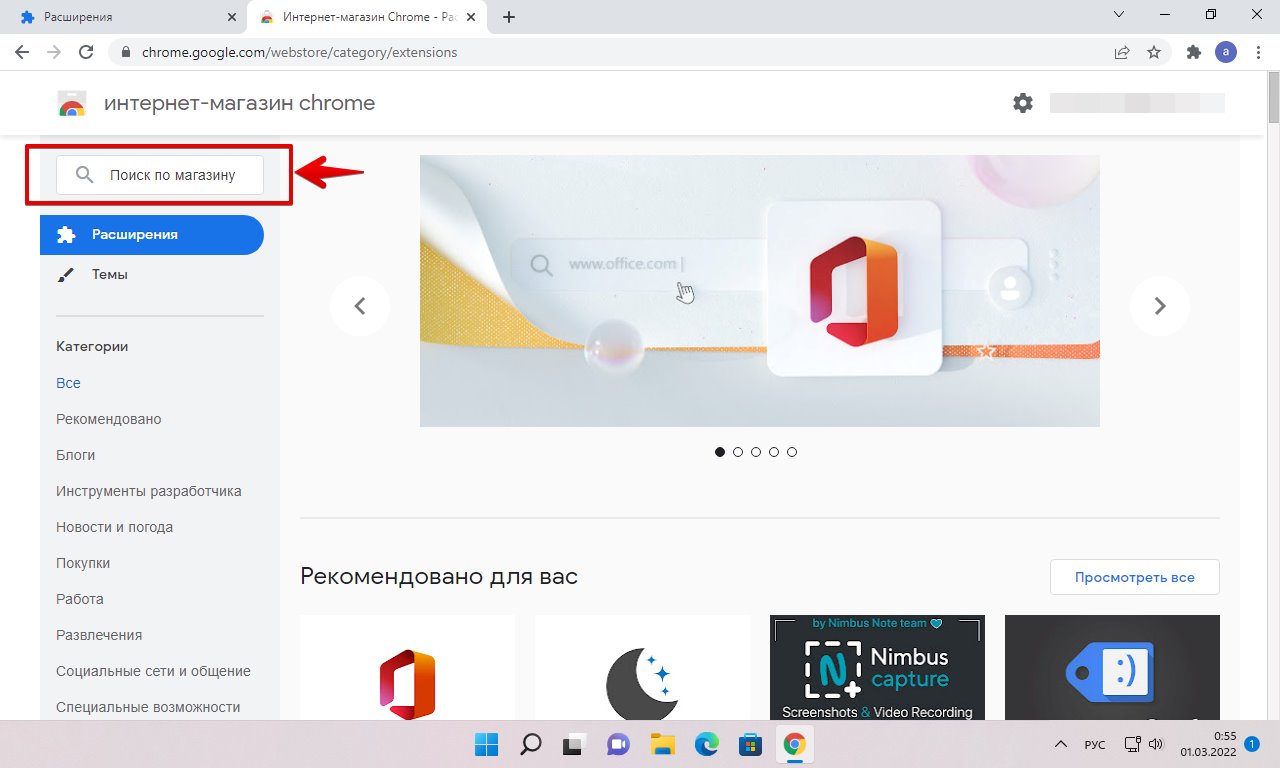Select the fourth carousel dot
Viewport: 1280px width, 768px height.
[774, 452]
